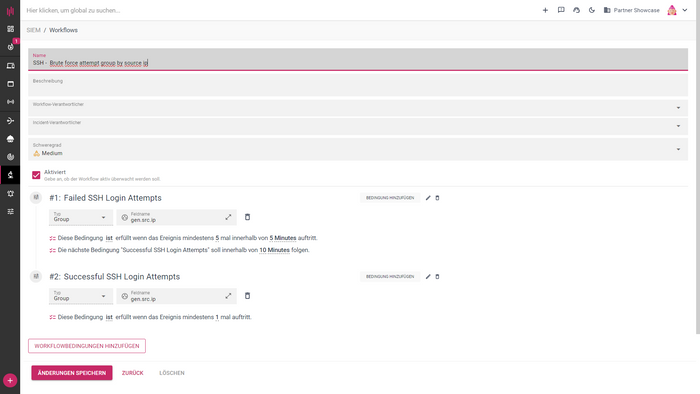Open the merge arrow icon in the sidebar
The image size is (700, 394).
pos(10,120)
